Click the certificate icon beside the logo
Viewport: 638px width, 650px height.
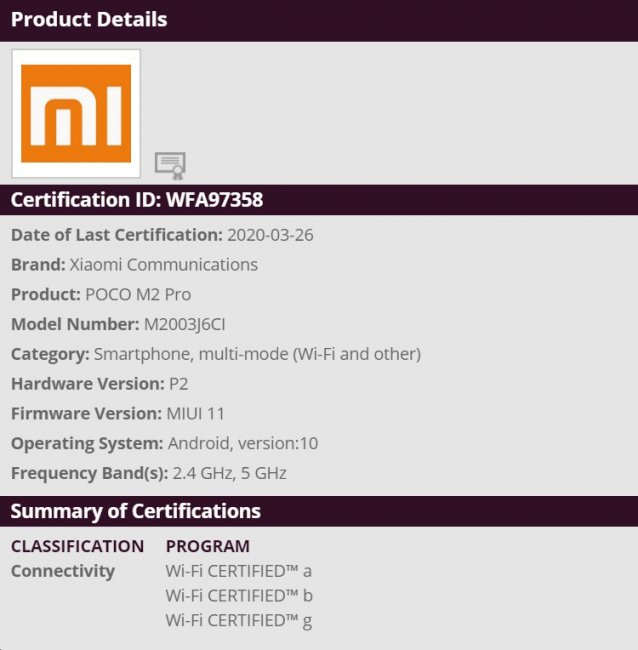pos(170,165)
